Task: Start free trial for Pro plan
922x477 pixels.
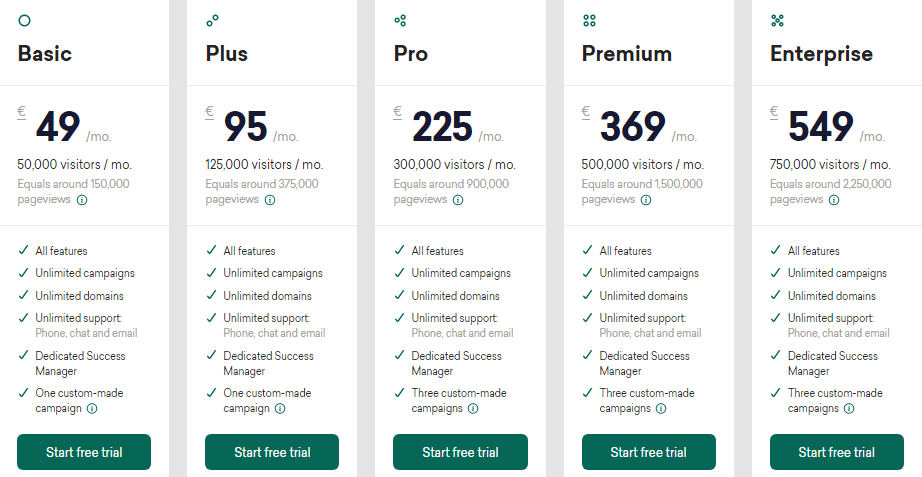Action: point(460,452)
